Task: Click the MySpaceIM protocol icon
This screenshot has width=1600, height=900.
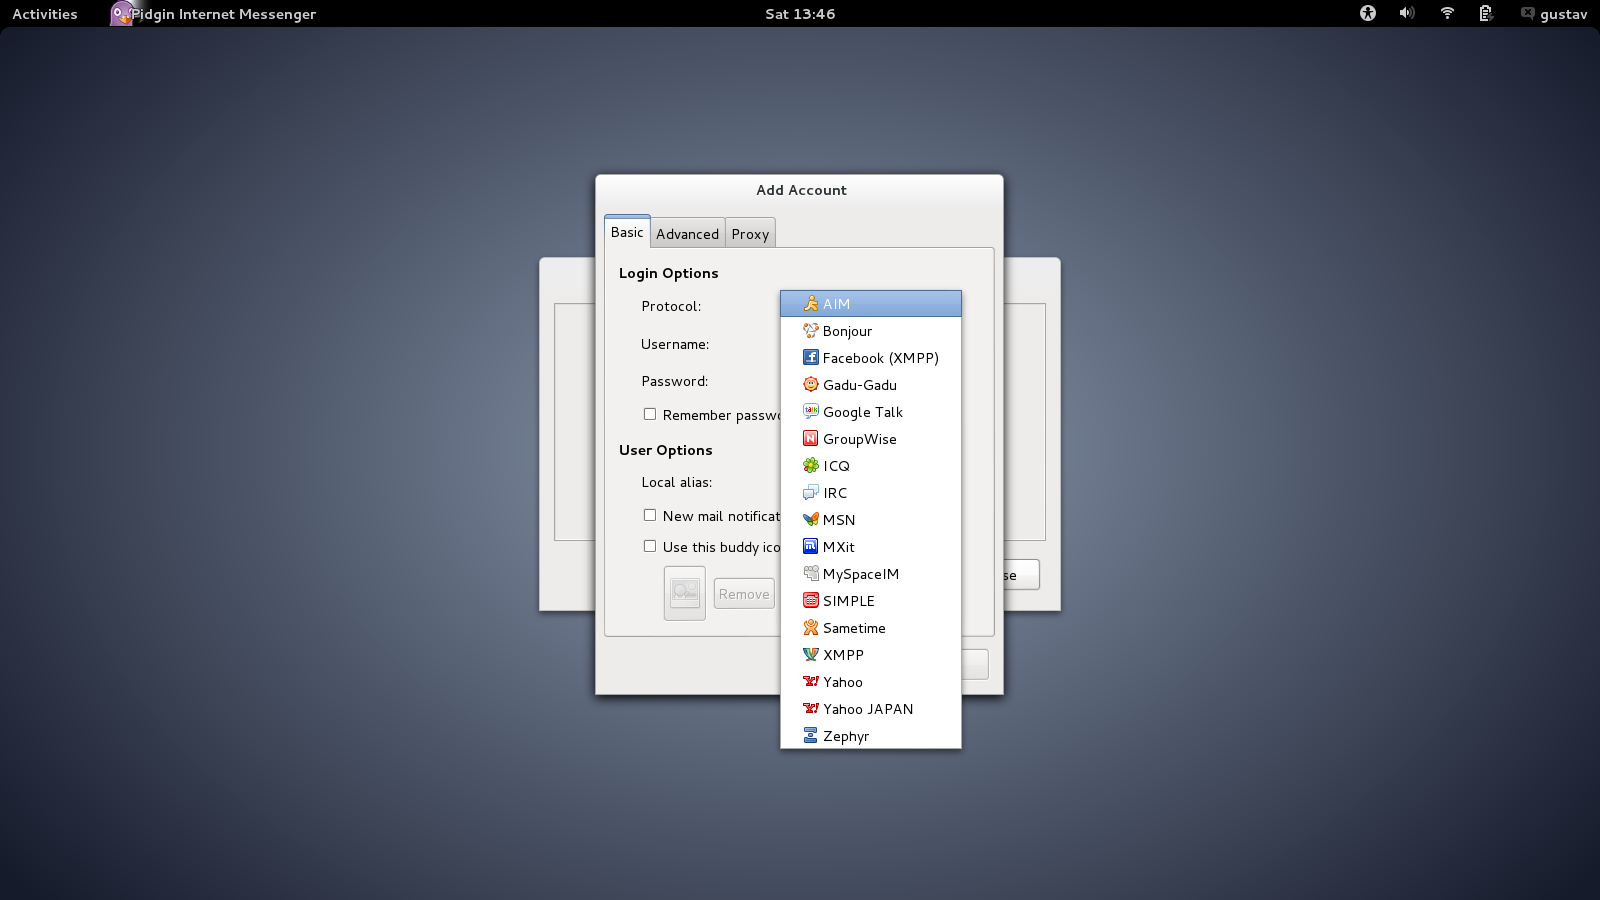Action: point(811,573)
